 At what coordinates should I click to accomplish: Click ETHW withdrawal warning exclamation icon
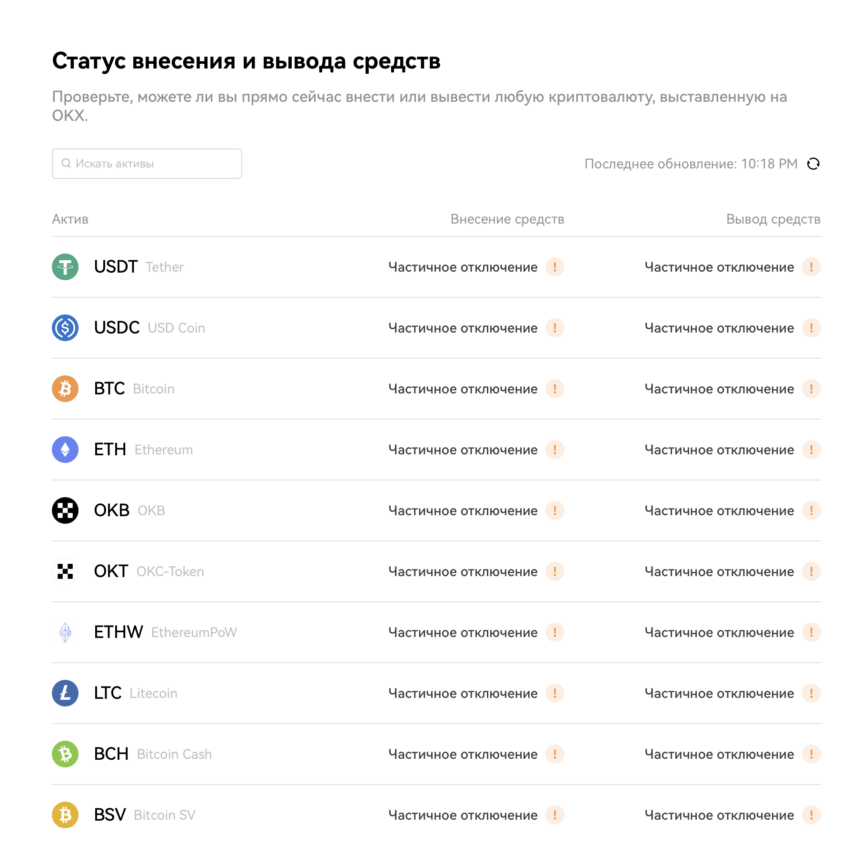(811, 632)
